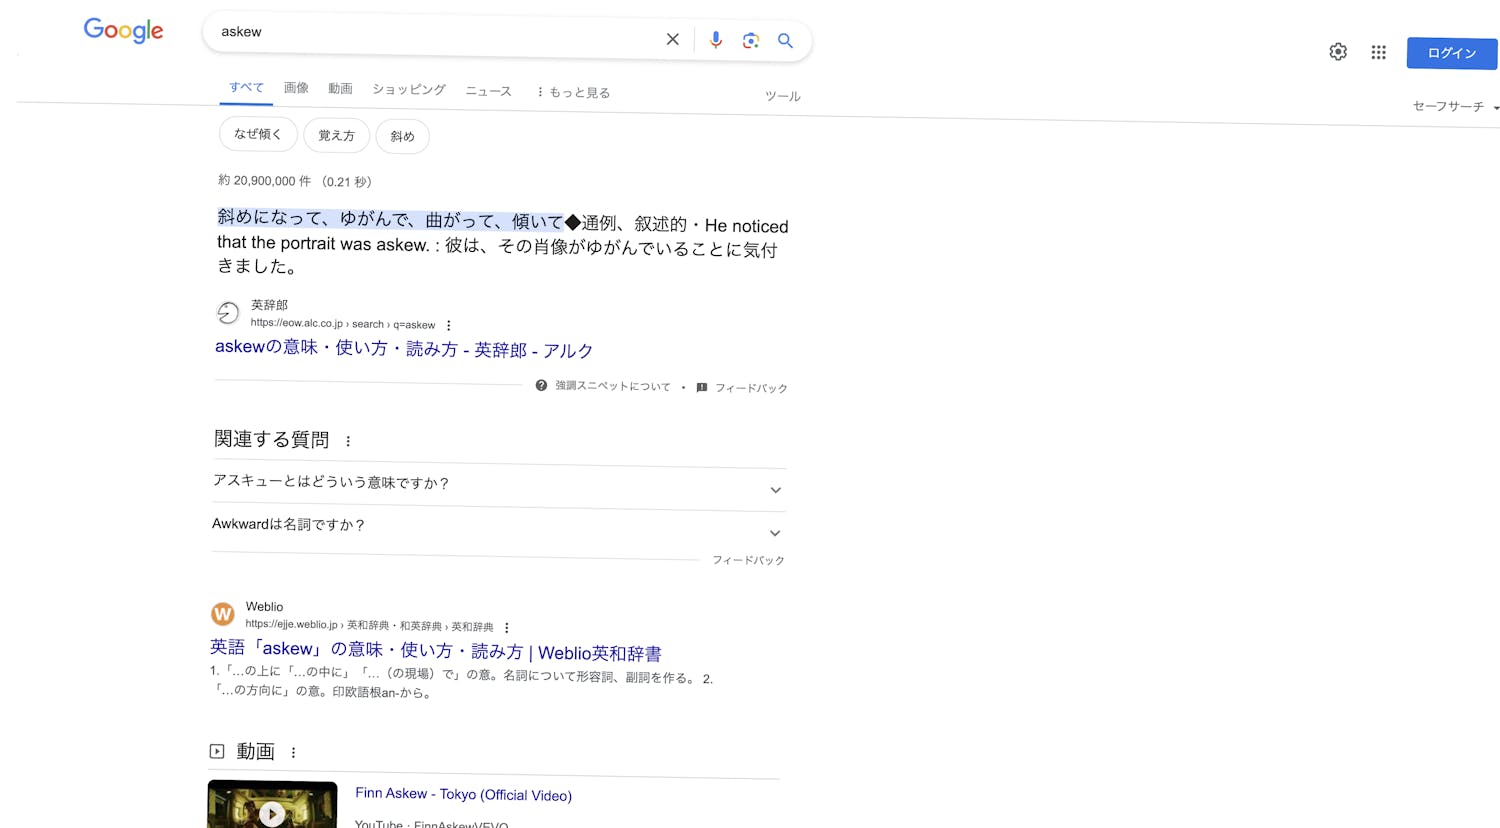Open askewの意味・使い方 英辞郎 link

pos(404,349)
